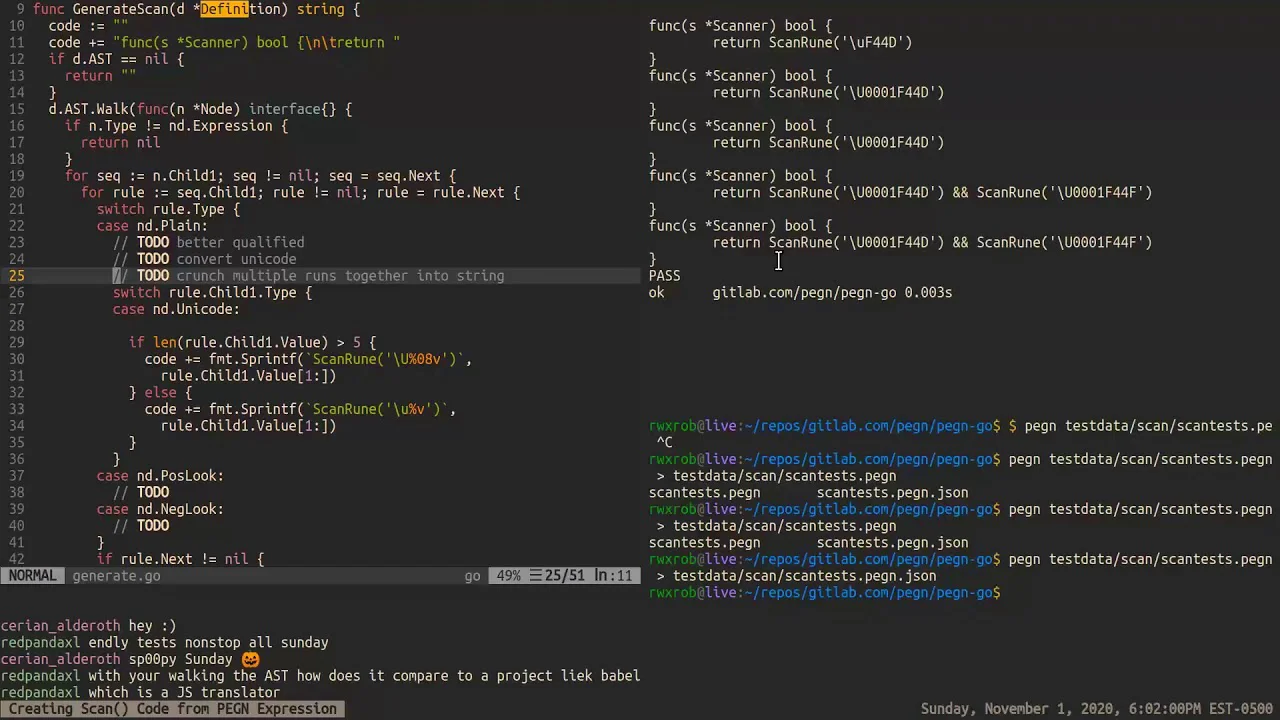1280x720 pixels.
Task: Click the 'case nd.NegLook:' line
Action: (x=160, y=509)
